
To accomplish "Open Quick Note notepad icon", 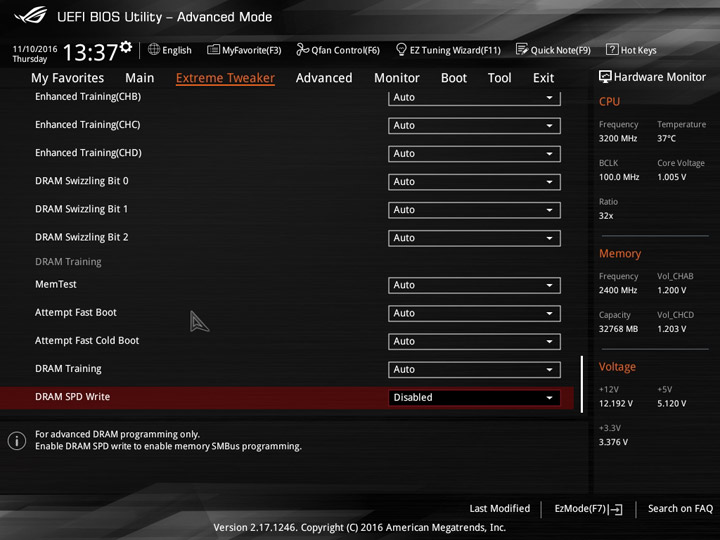I will [x=522, y=49].
